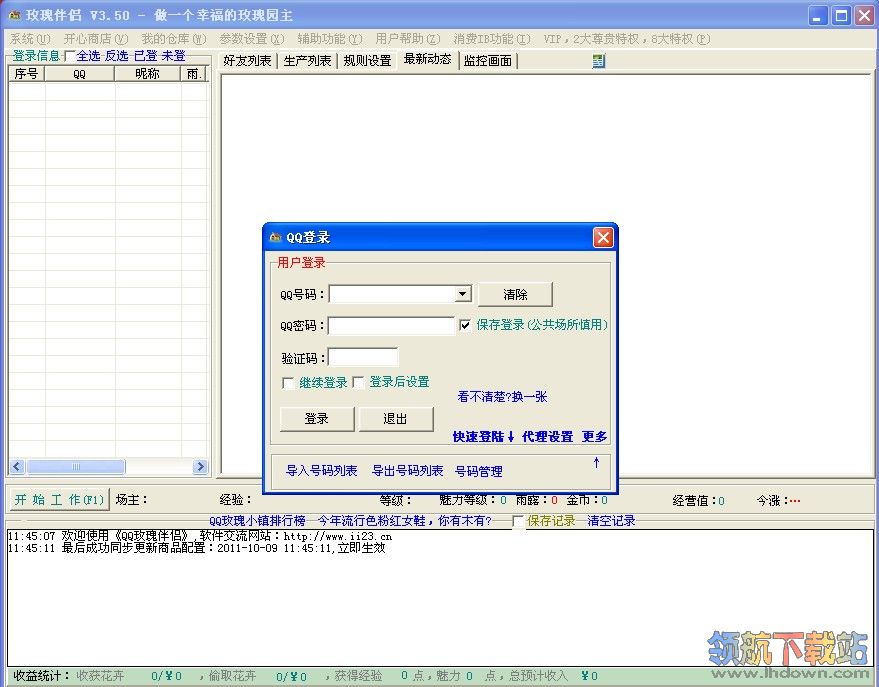Click the 雨. column header
The width and height of the screenshot is (879, 687).
(x=194, y=73)
